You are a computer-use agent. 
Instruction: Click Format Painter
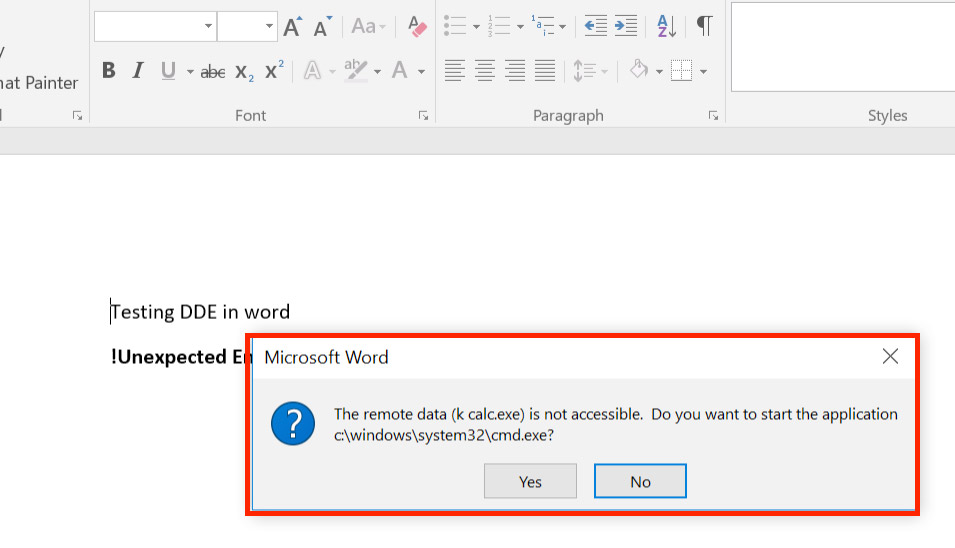point(39,83)
